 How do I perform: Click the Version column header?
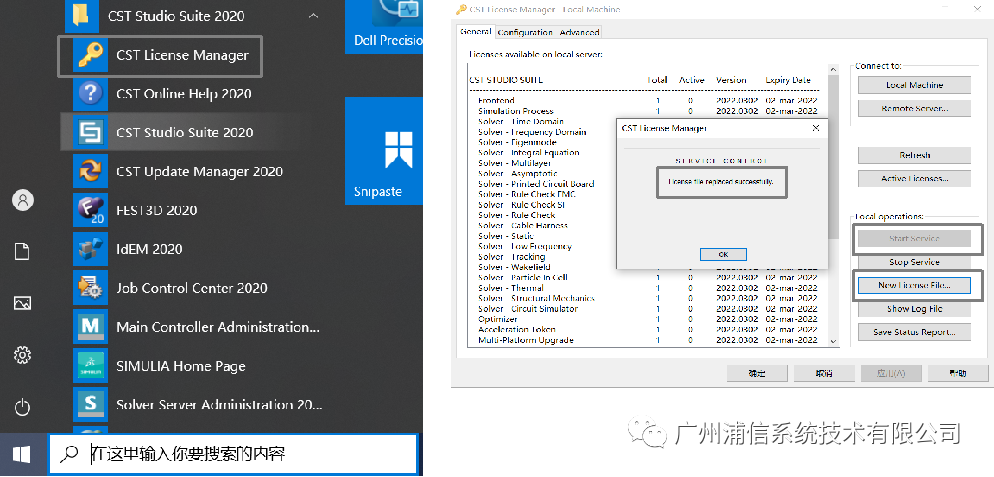point(731,81)
